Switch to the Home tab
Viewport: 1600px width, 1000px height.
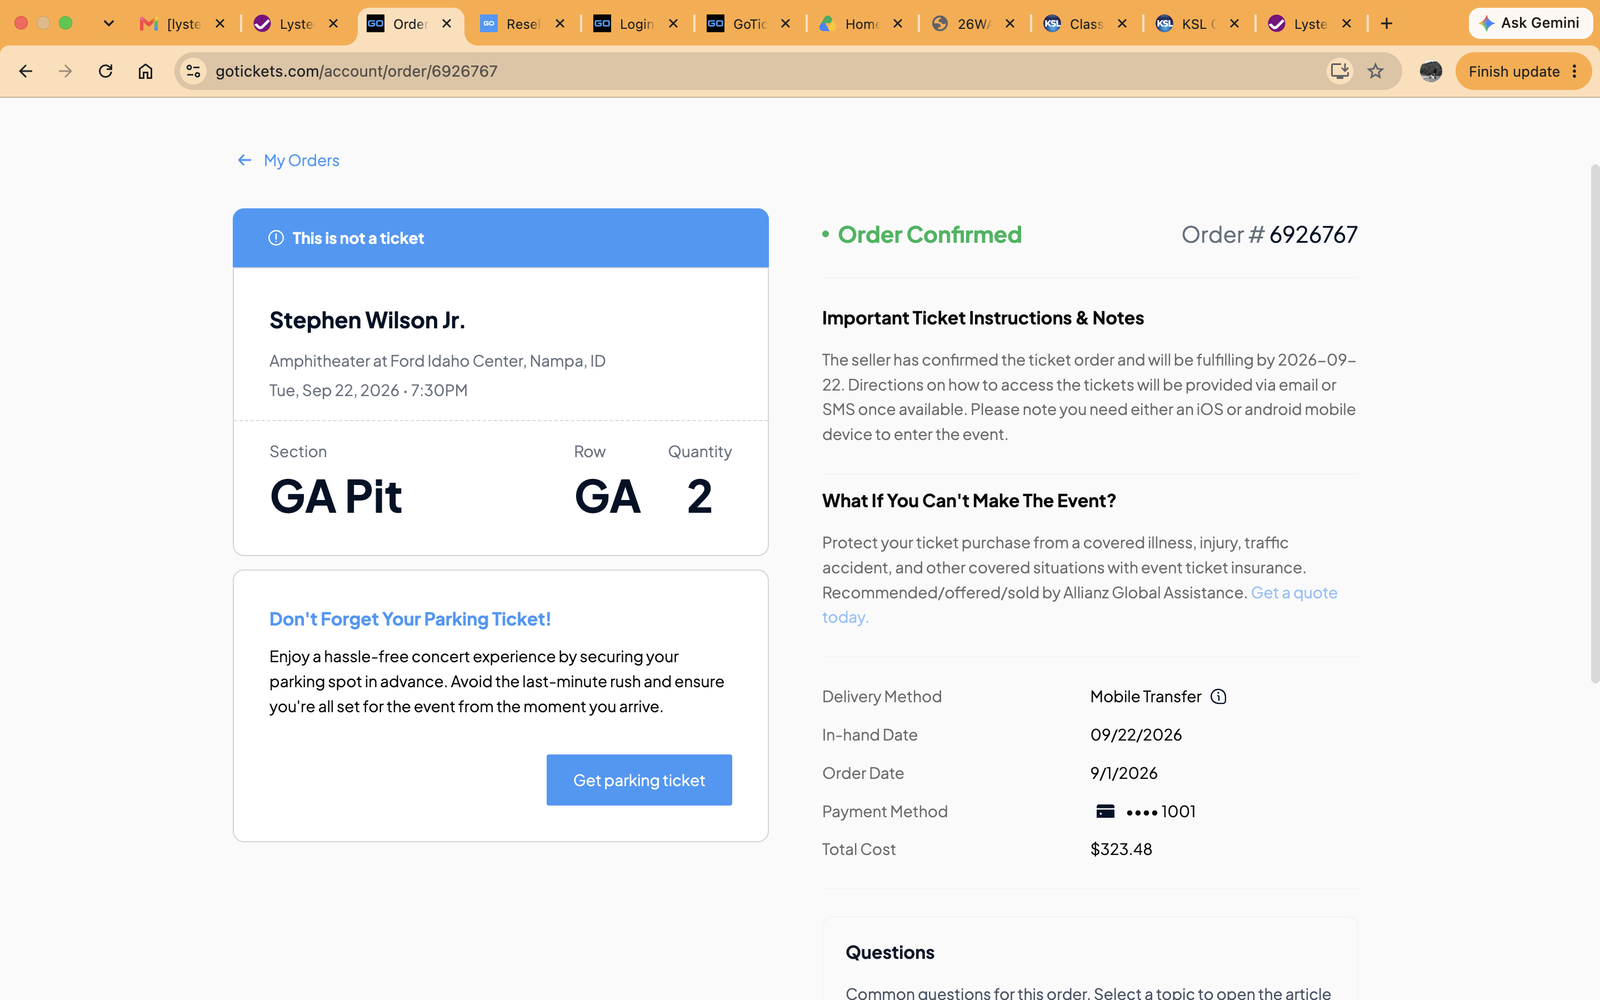[850, 24]
